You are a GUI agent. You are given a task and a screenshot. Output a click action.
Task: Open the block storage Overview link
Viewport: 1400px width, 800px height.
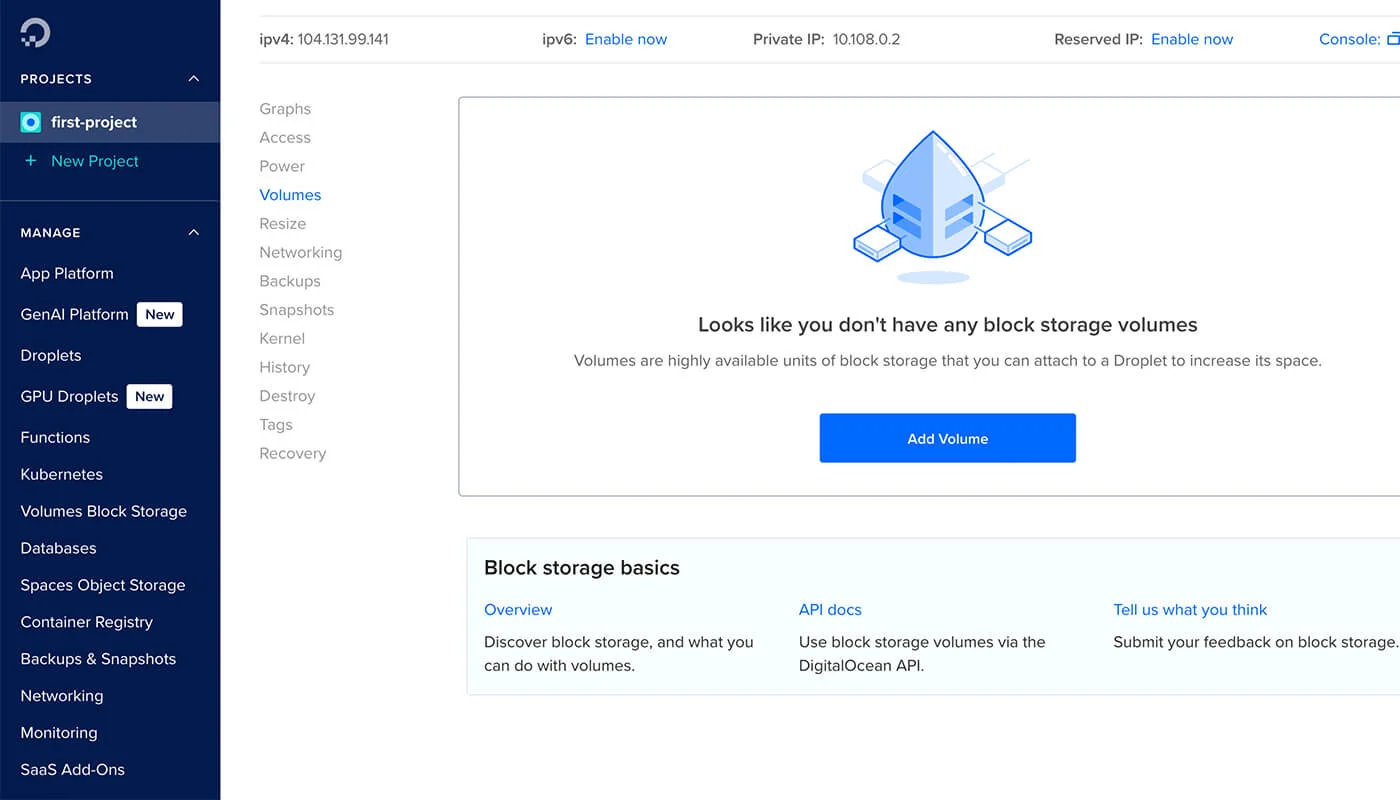tap(518, 609)
